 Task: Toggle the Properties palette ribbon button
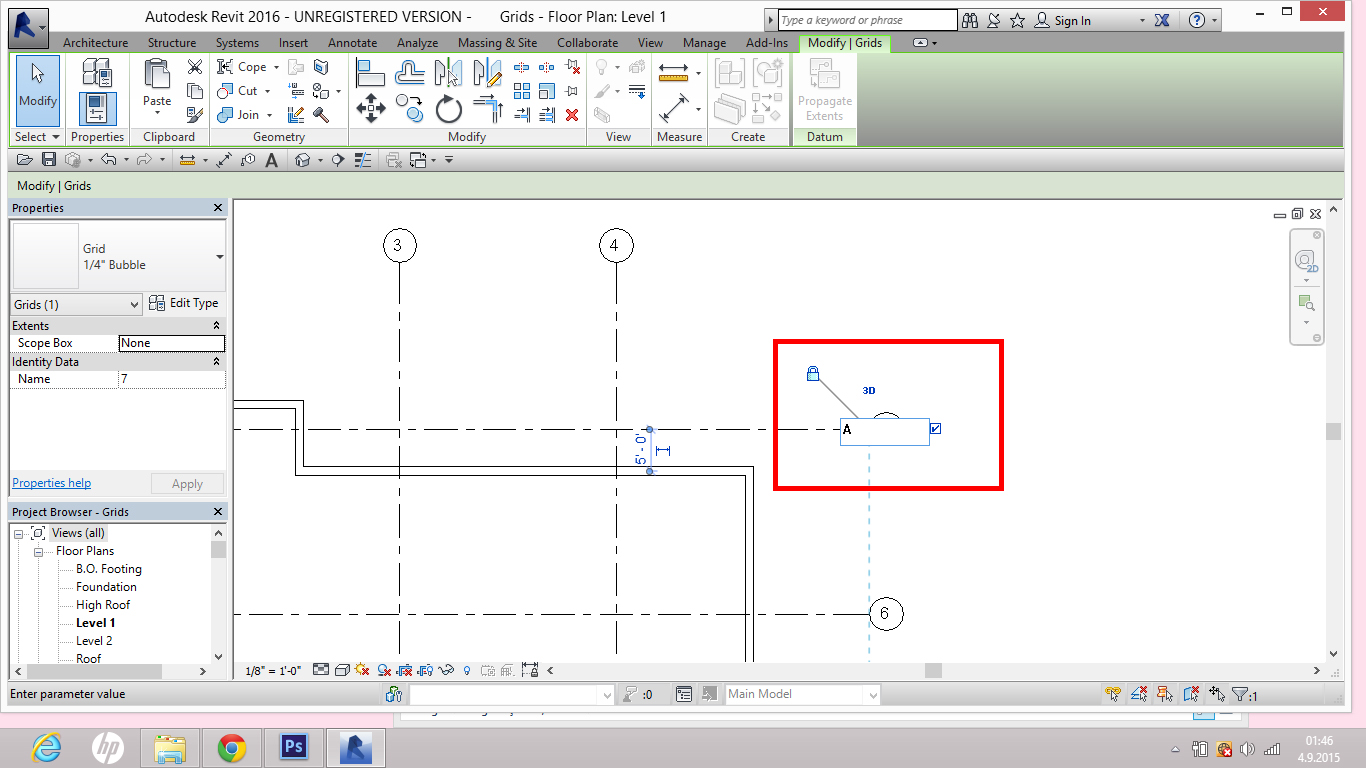click(x=97, y=108)
